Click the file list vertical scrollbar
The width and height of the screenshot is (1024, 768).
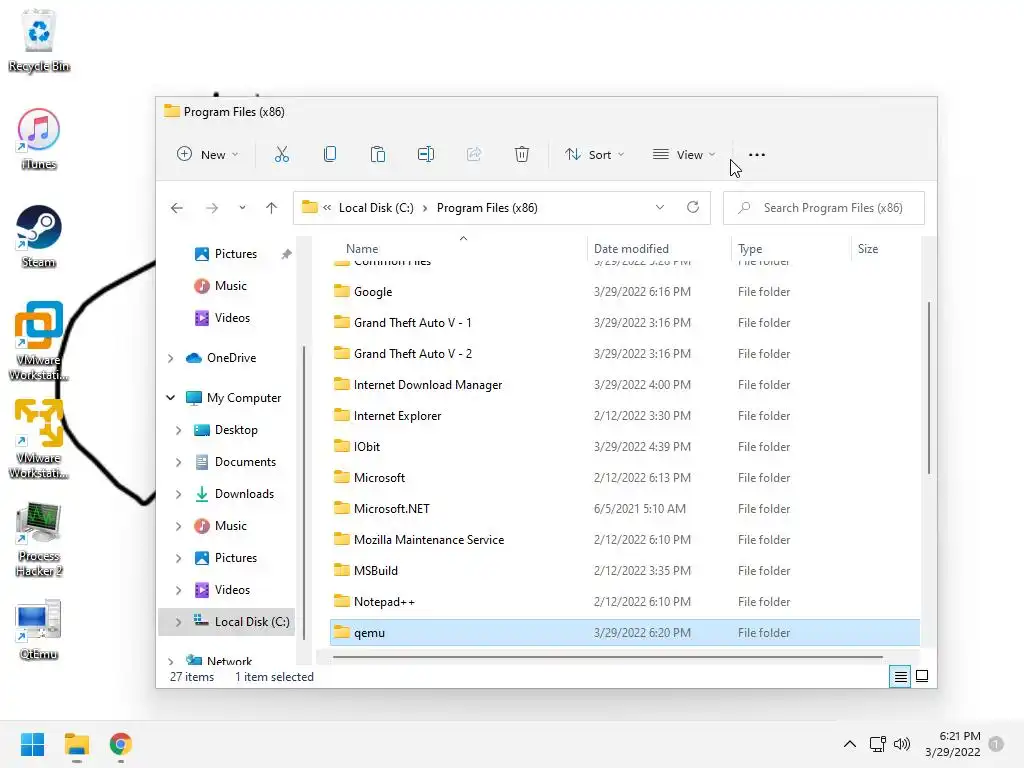929,388
